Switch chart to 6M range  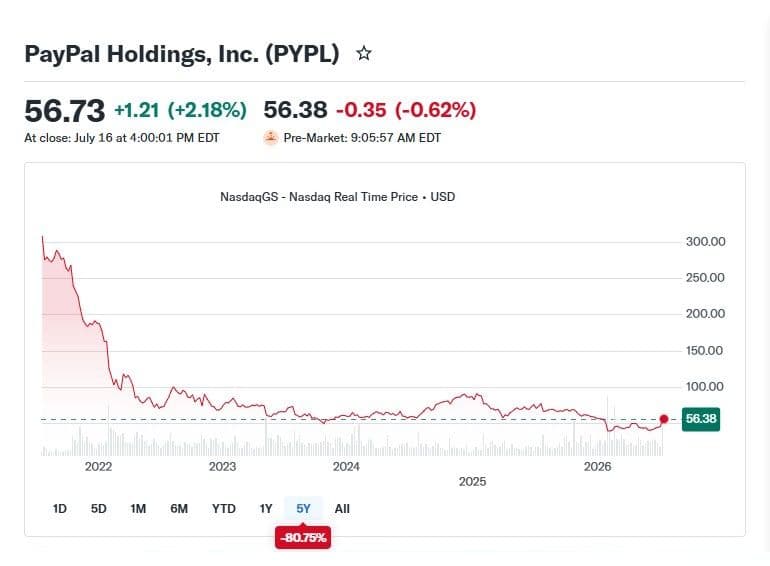point(179,509)
